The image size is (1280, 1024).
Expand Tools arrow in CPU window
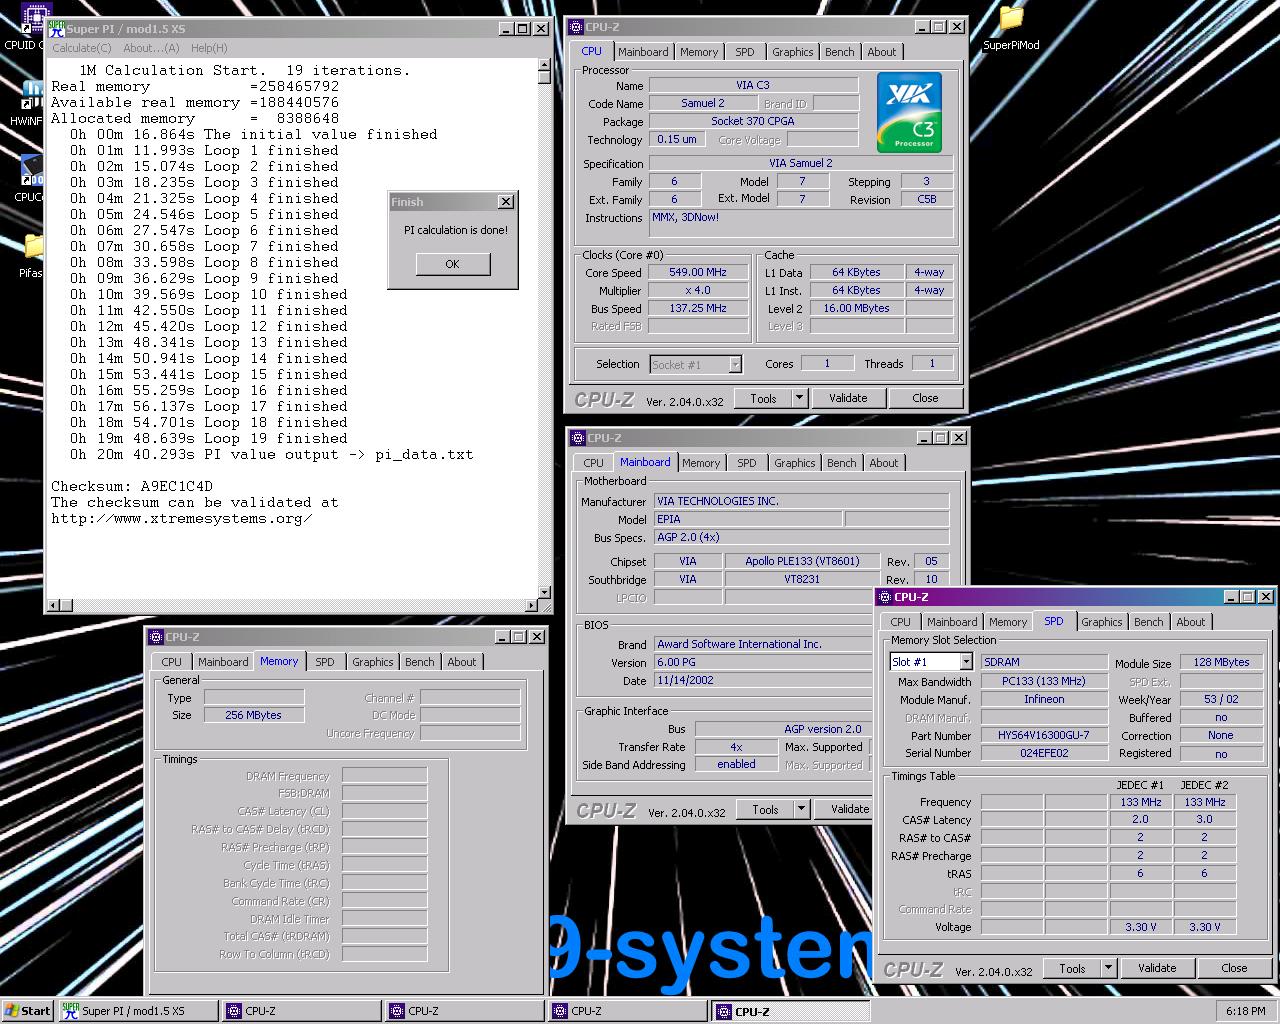pos(800,398)
